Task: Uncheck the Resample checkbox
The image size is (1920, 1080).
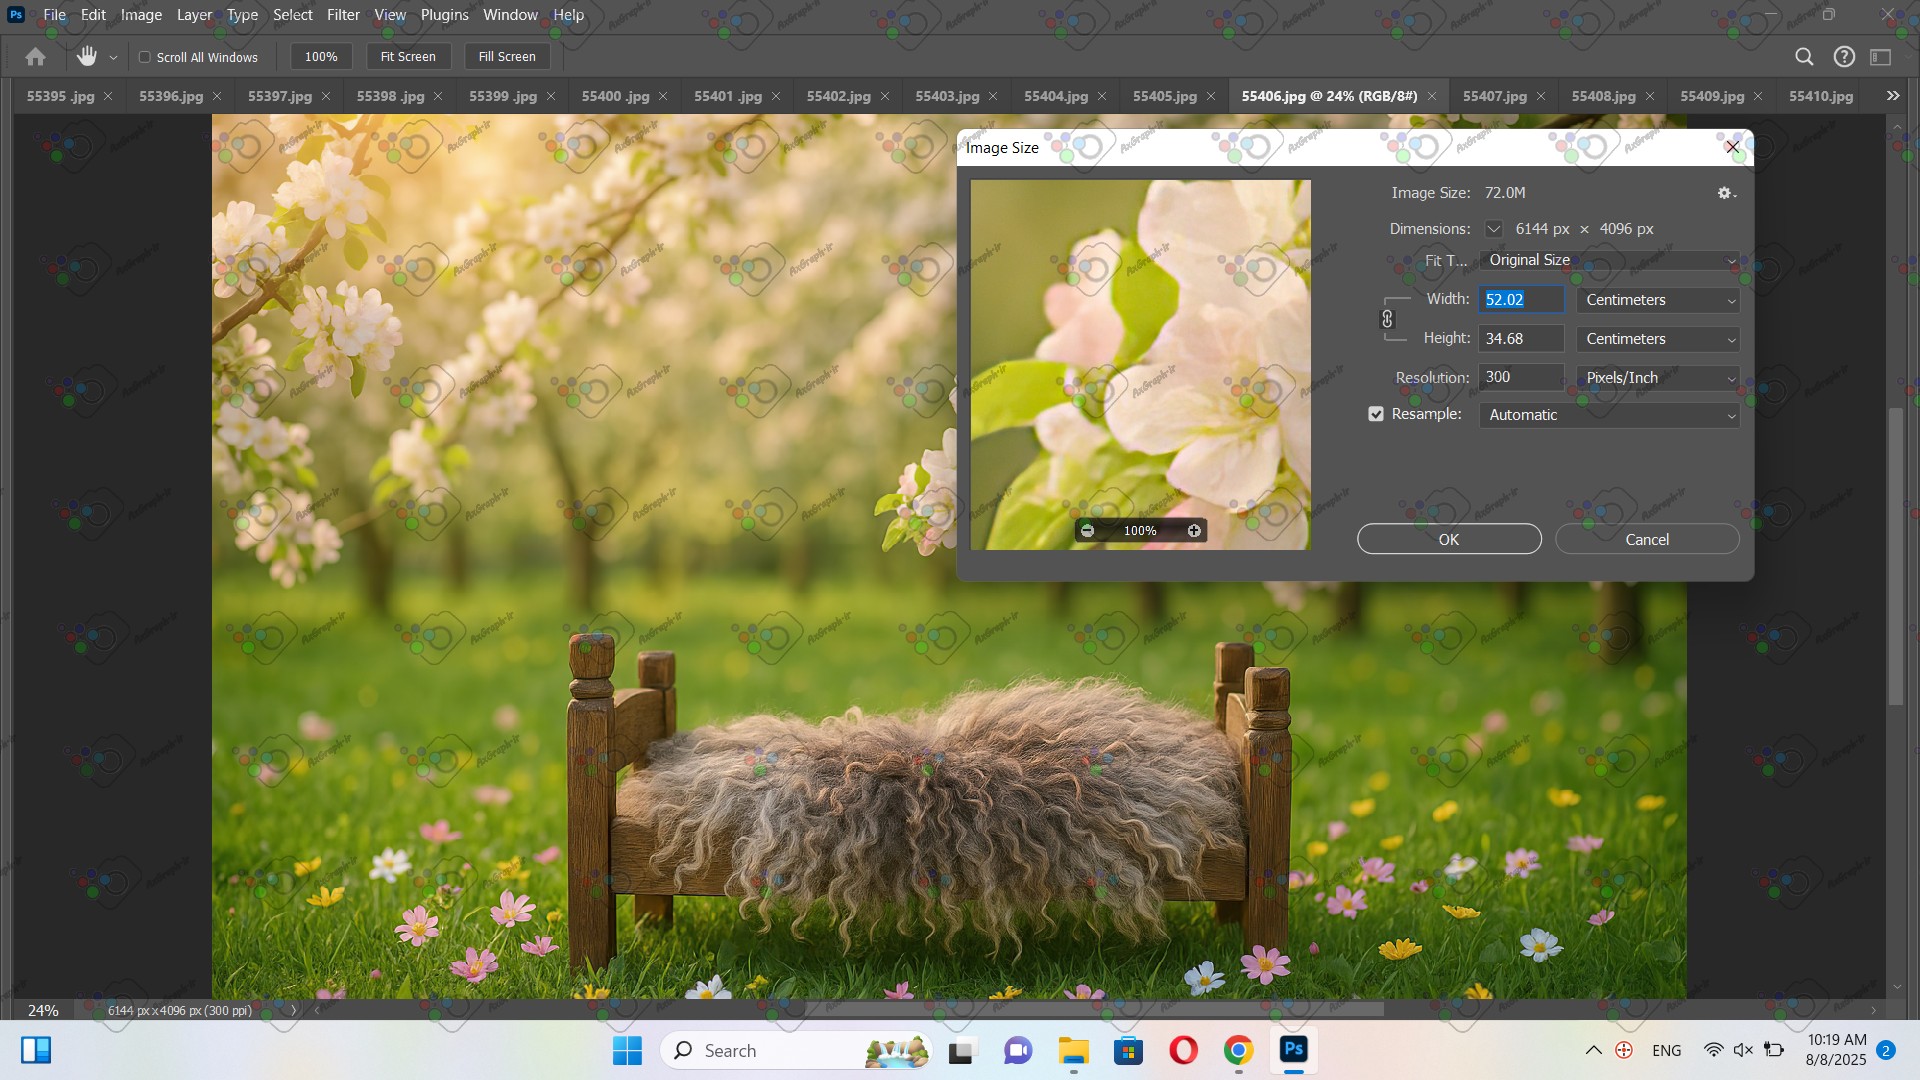Action: (x=1376, y=414)
